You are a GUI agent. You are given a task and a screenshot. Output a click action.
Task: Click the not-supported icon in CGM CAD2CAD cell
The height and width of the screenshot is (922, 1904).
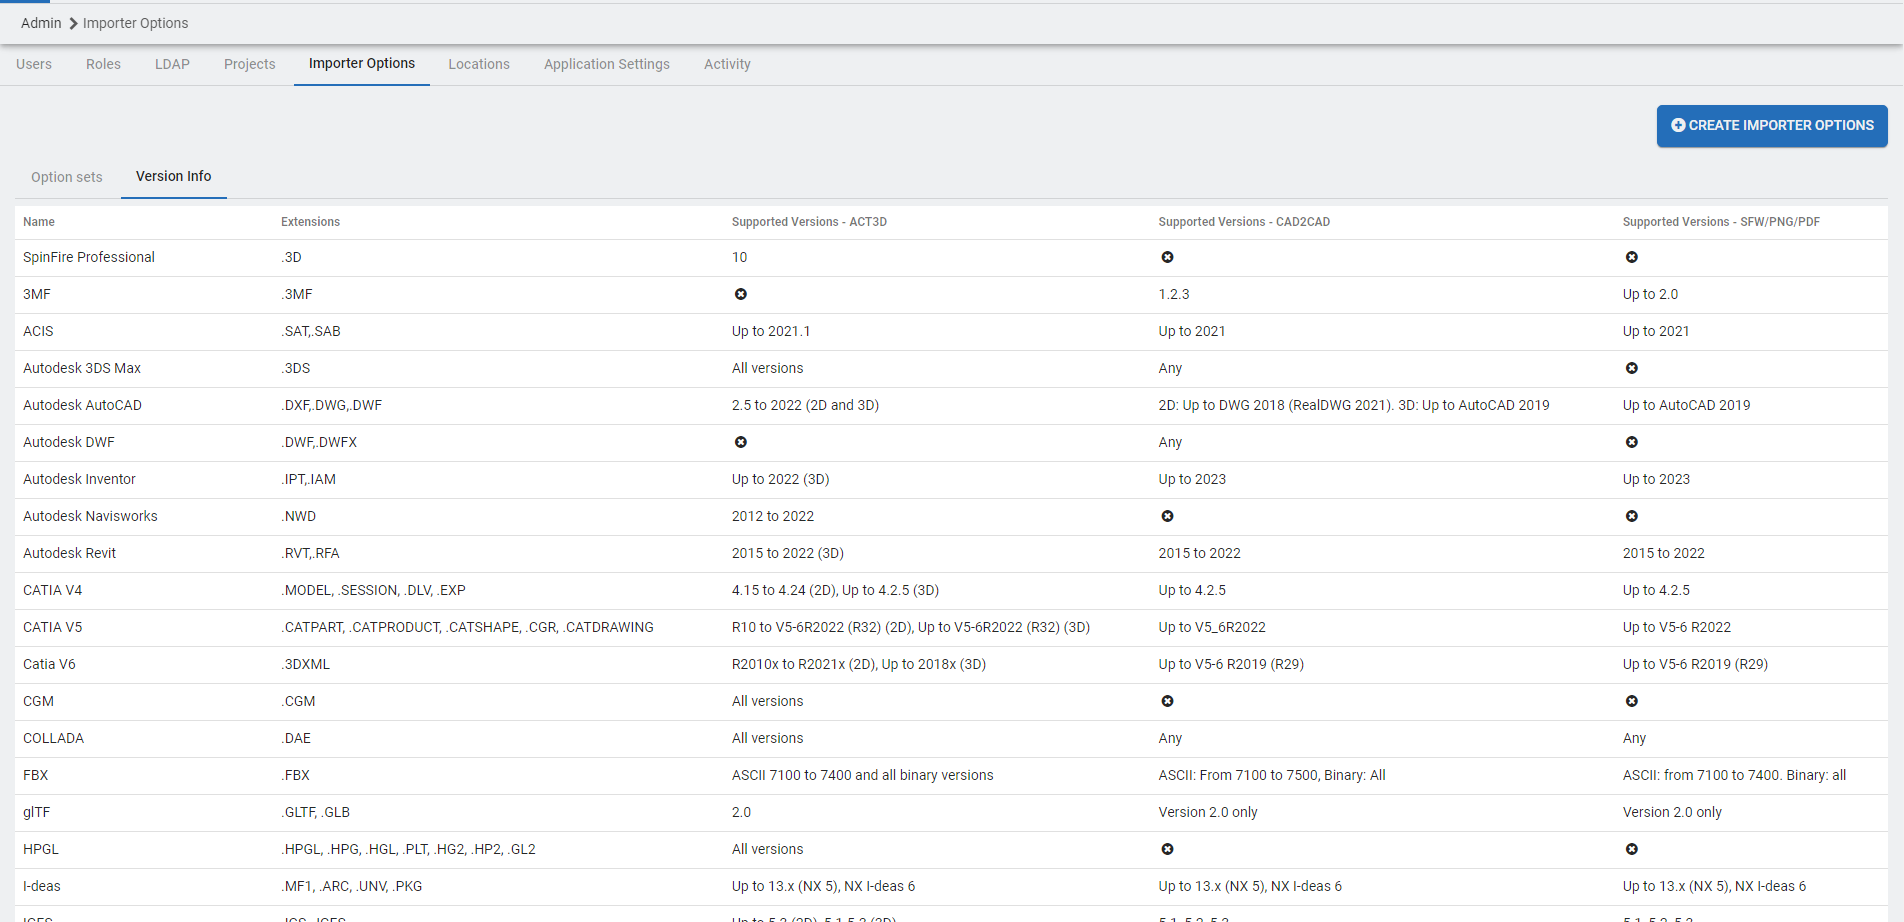click(1167, 701)
